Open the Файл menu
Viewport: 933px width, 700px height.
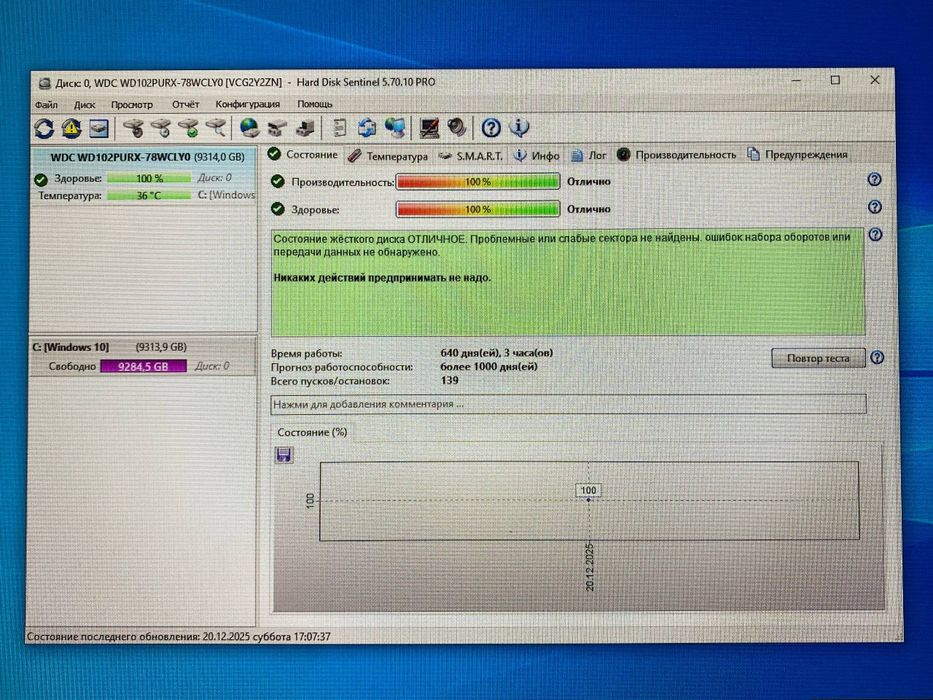[x=46, y=105]
